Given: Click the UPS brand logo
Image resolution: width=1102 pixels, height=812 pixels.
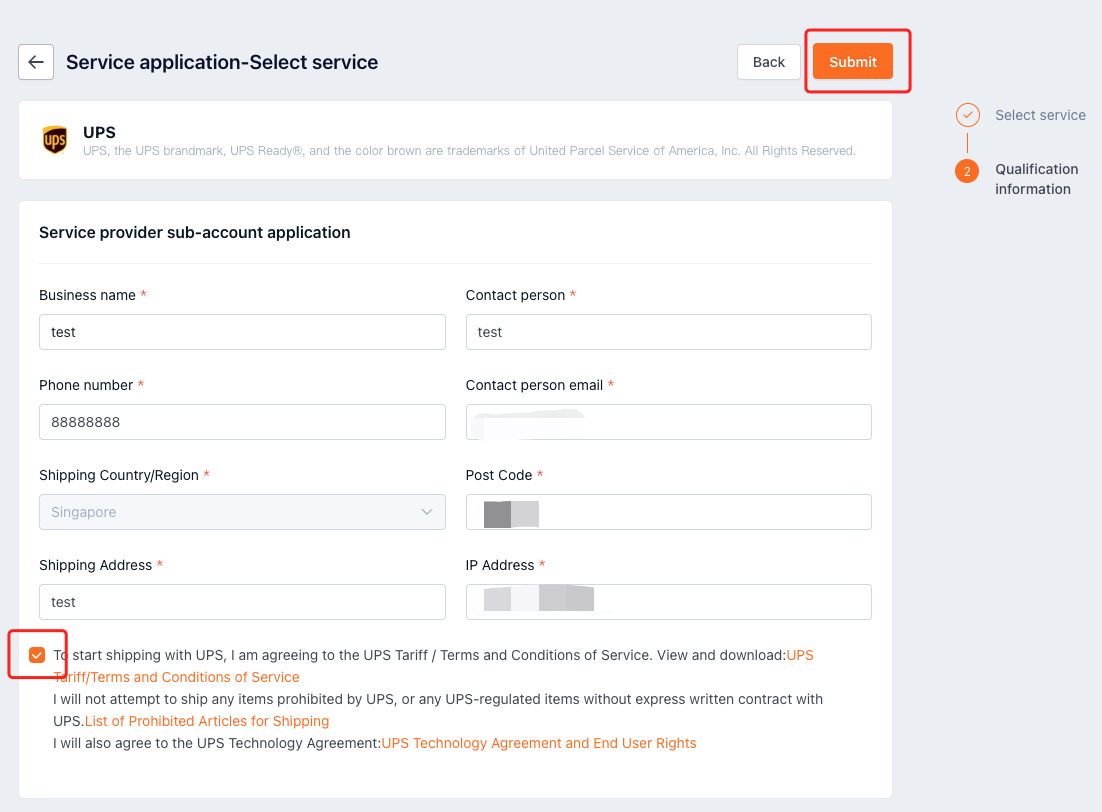Looking at the screenshot, I should tap(54, 139).
